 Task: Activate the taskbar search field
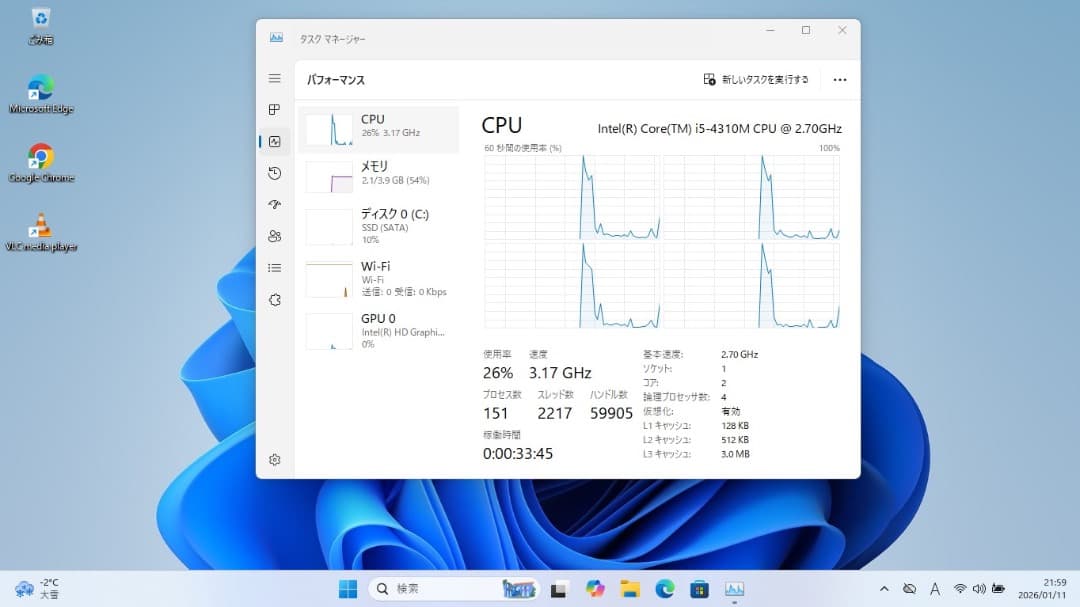coord(430,589)
